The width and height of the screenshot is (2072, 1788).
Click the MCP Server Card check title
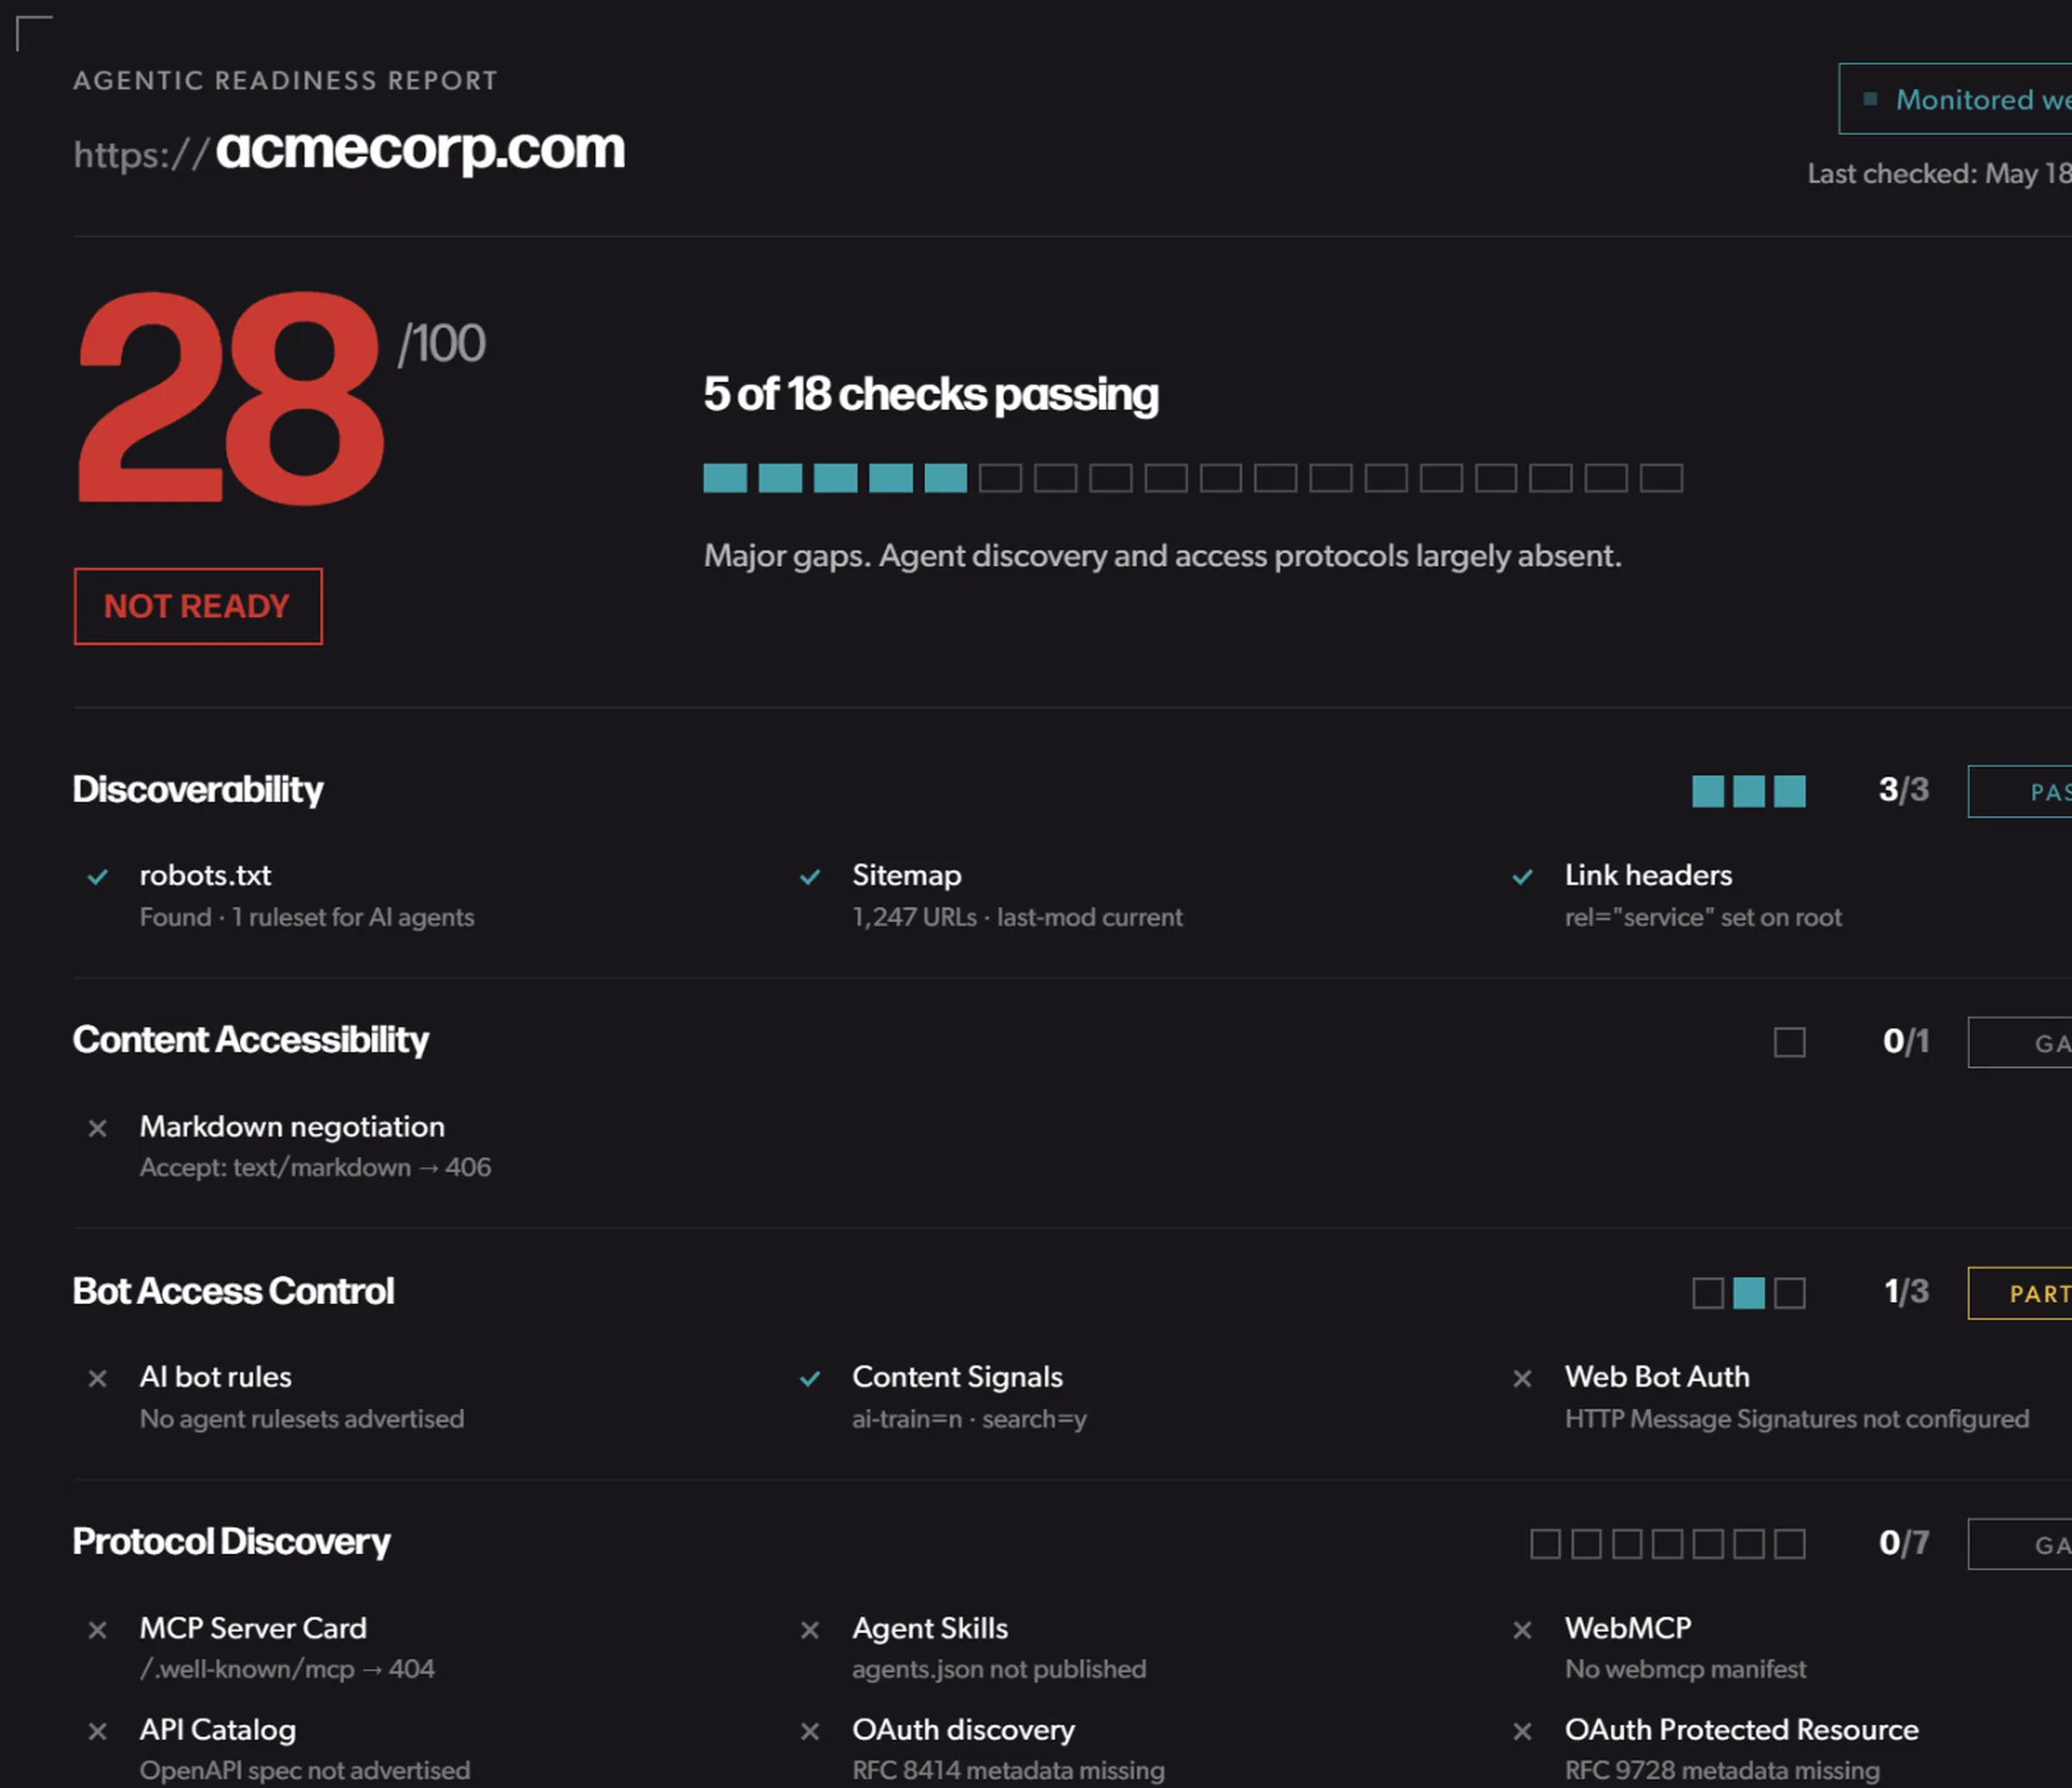[x=253, y=1628]
